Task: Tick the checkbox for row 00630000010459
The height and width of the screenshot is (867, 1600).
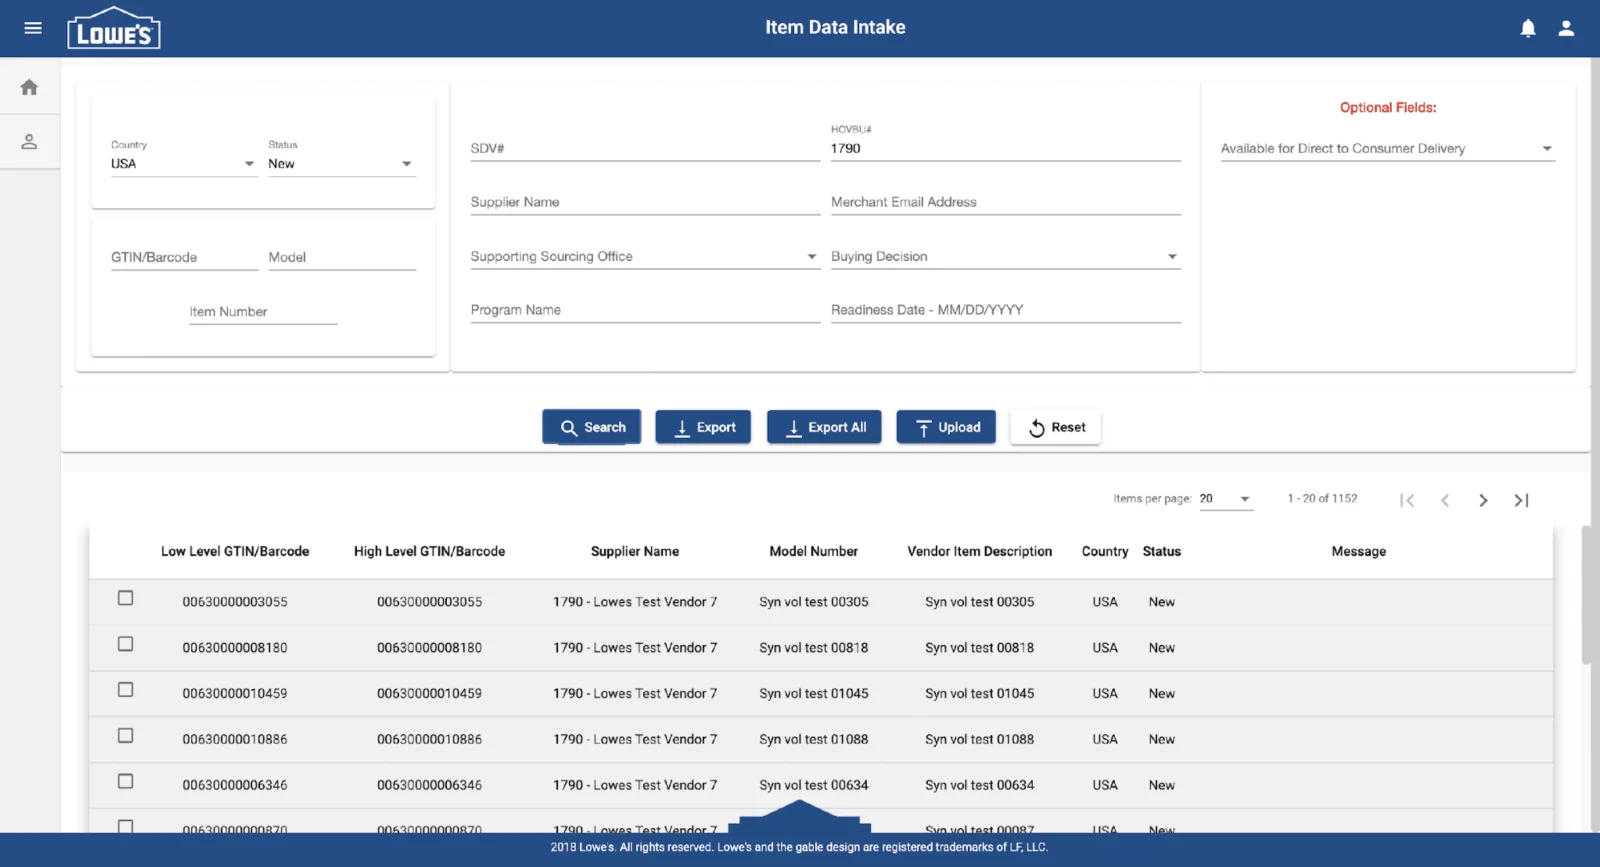Action: coord(125,690)
